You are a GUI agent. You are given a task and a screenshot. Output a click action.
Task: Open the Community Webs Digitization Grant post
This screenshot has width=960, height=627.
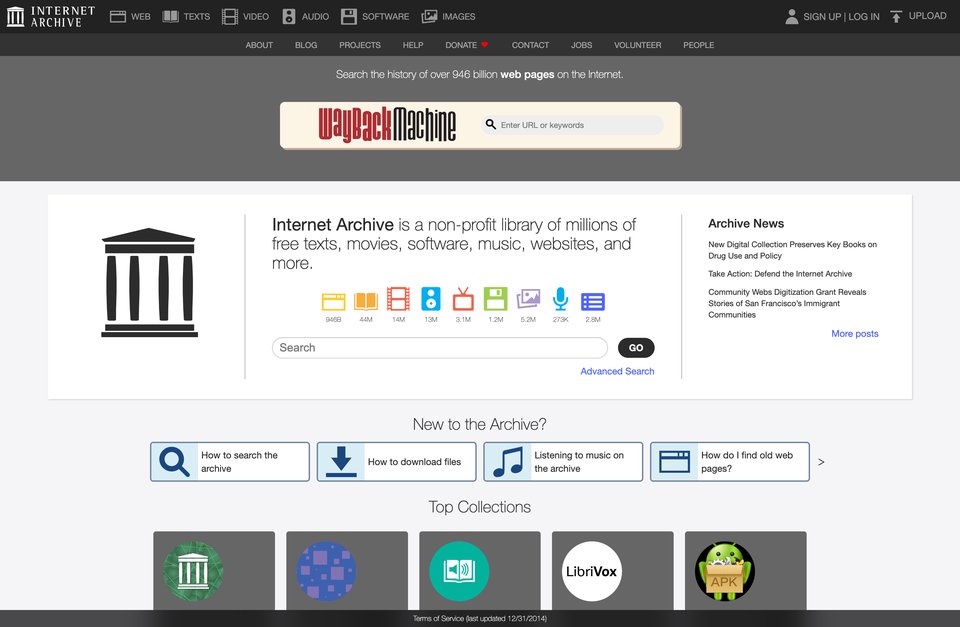tap(787, 303)
